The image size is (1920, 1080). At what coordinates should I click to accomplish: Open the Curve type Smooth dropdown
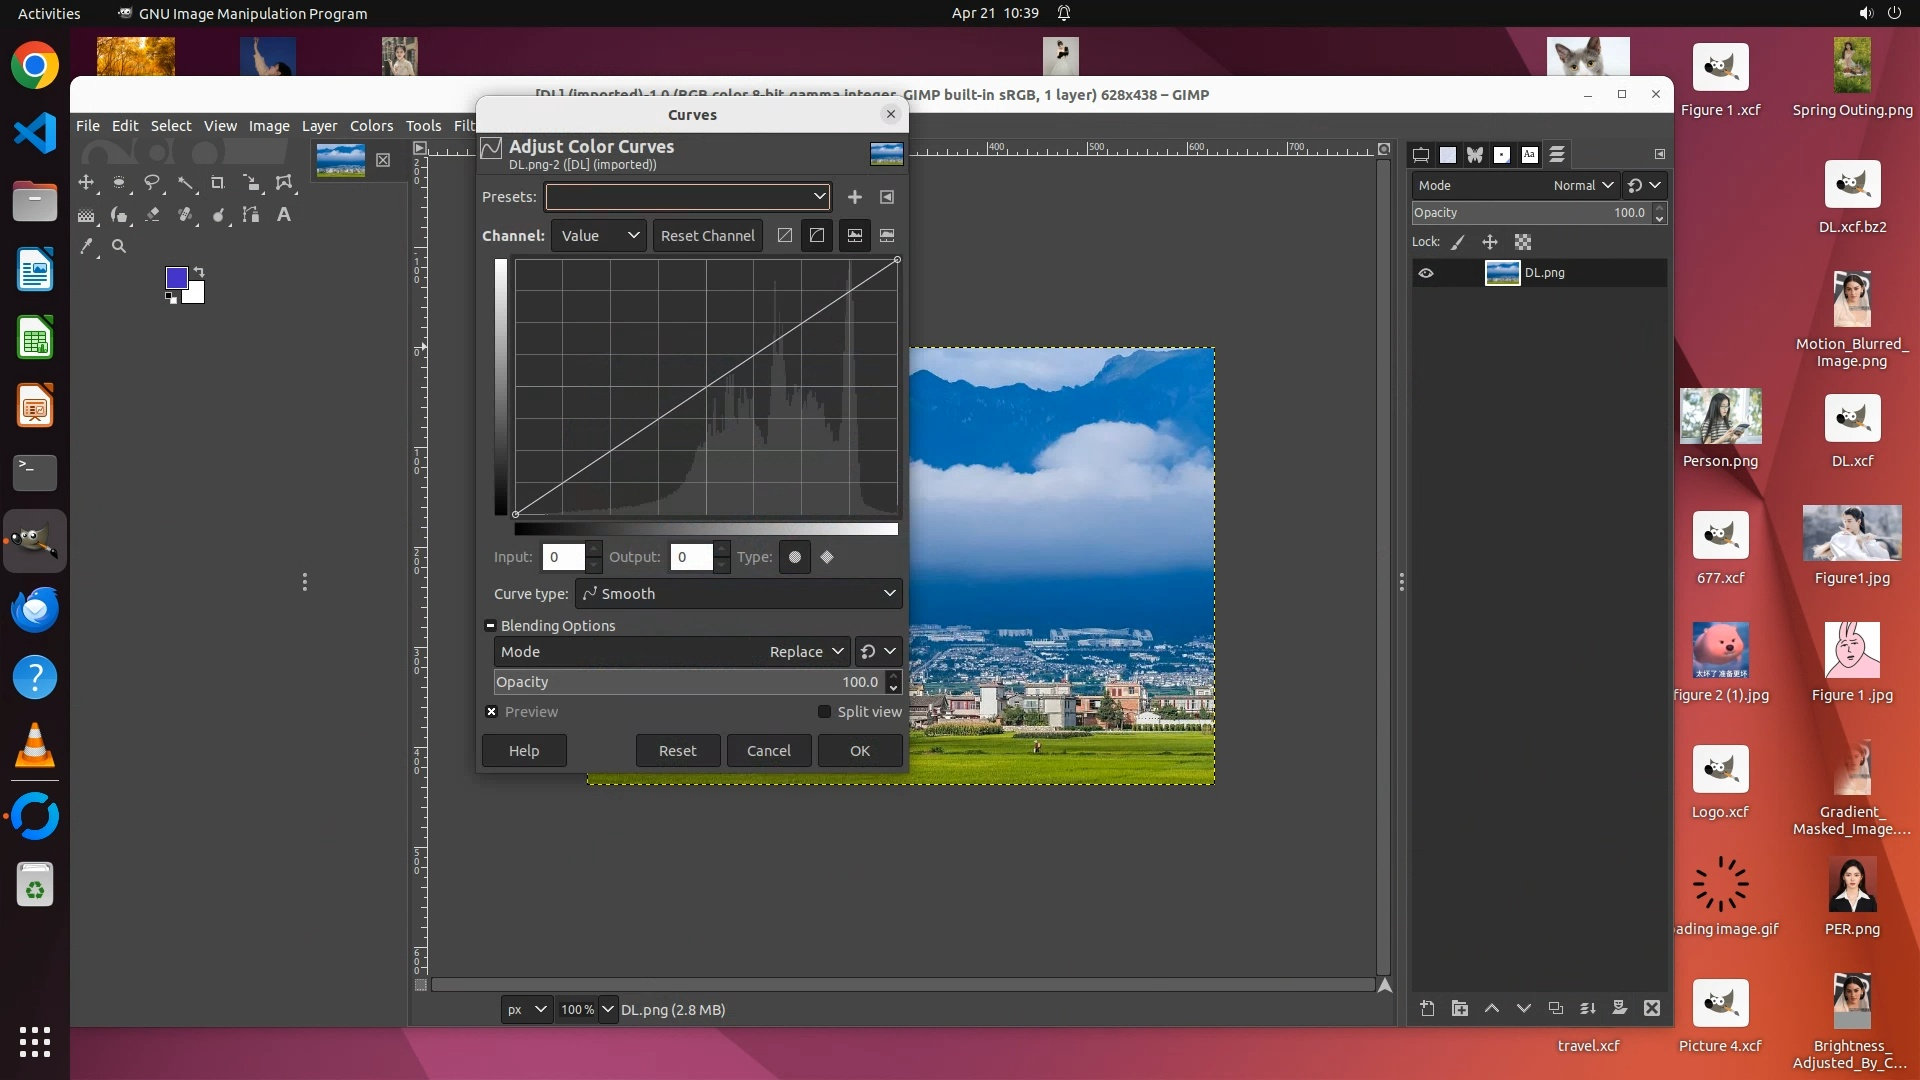pos(739,594)
